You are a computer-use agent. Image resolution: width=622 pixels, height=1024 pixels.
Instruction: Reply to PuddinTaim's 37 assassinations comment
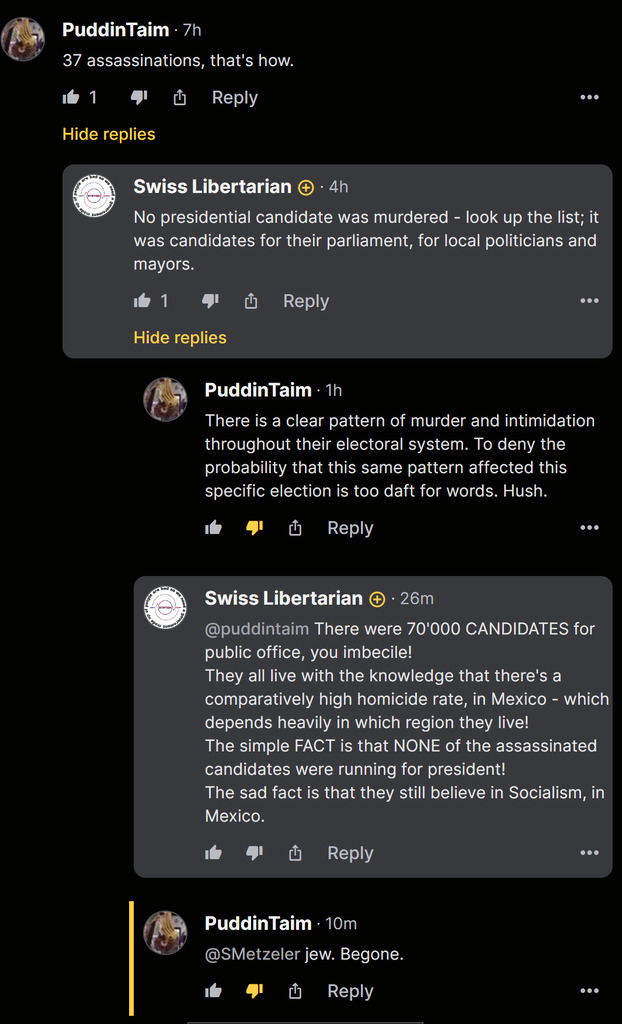[x=234, y=98]
